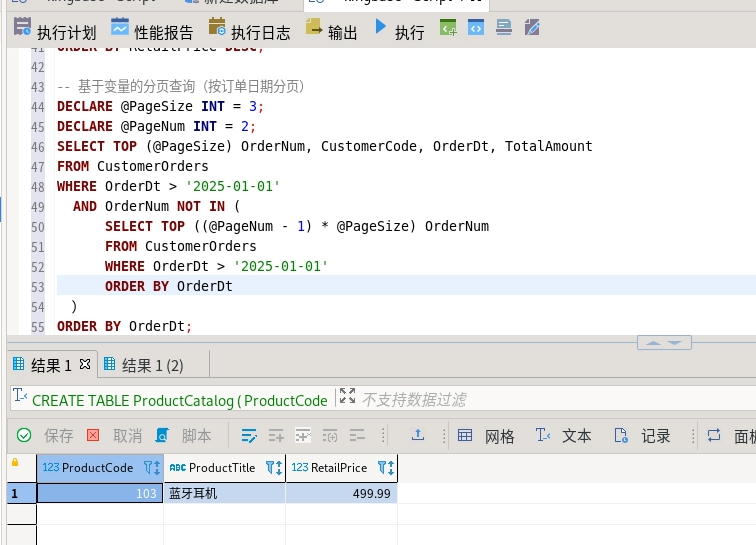Run the script with the 执行 play button
Screen dimensions: 756x545
pyautogui.click(x=399, y=32)
